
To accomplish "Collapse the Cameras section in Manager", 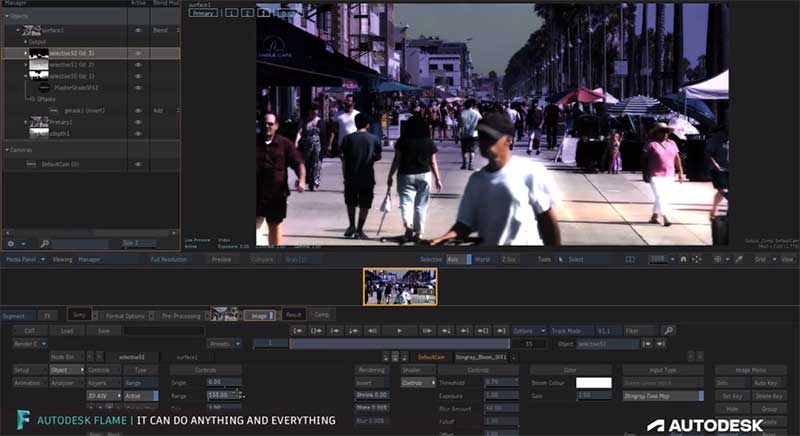I will point(7,150).
